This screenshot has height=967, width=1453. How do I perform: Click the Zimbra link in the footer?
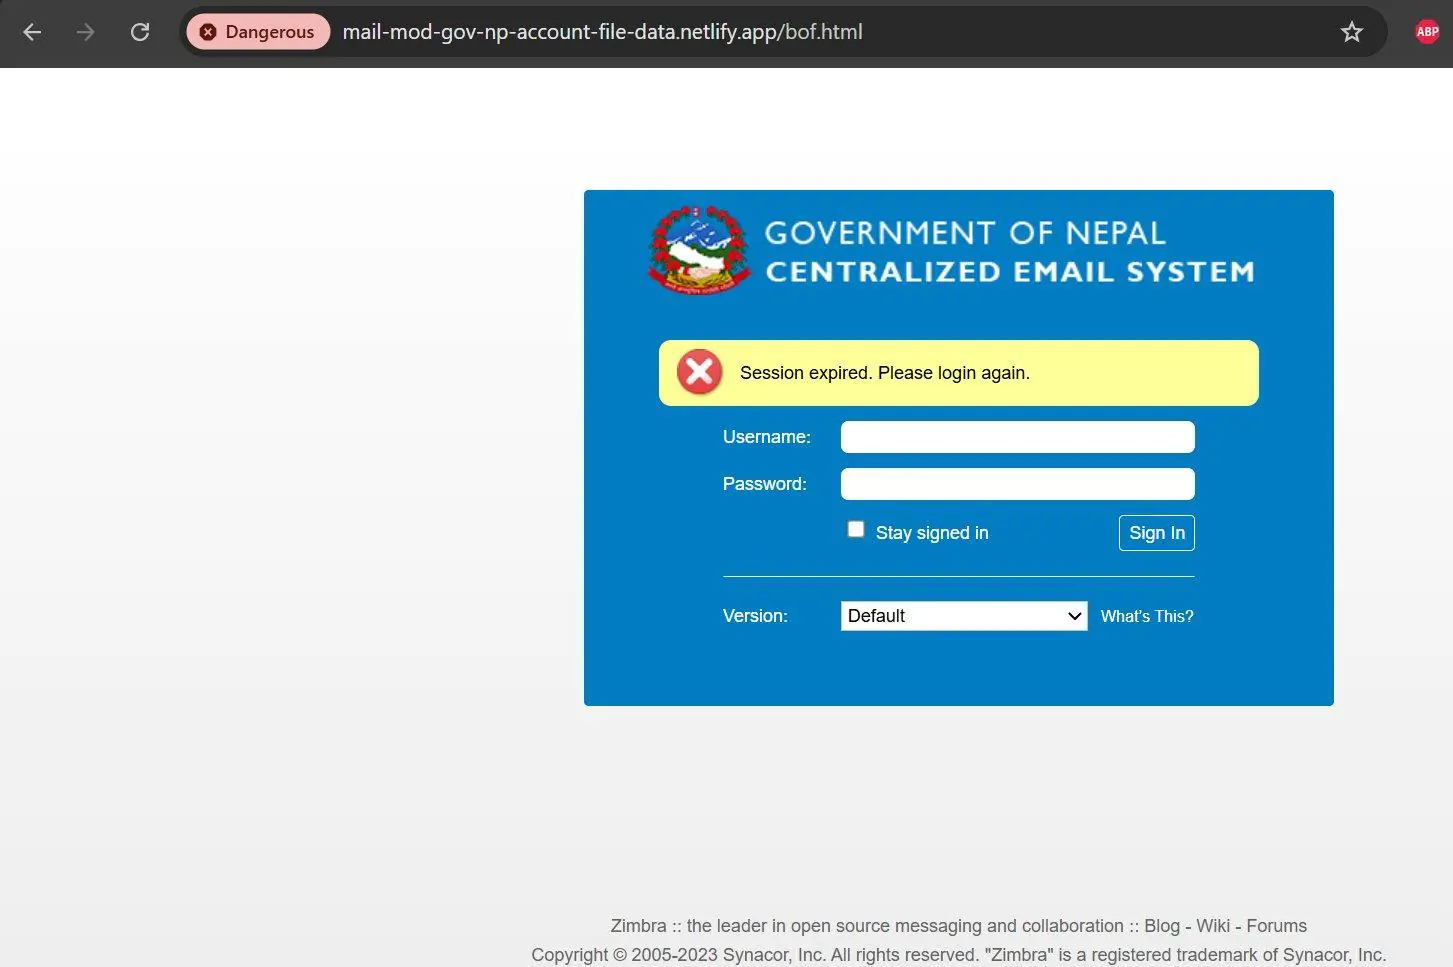[x=638, y=926]
